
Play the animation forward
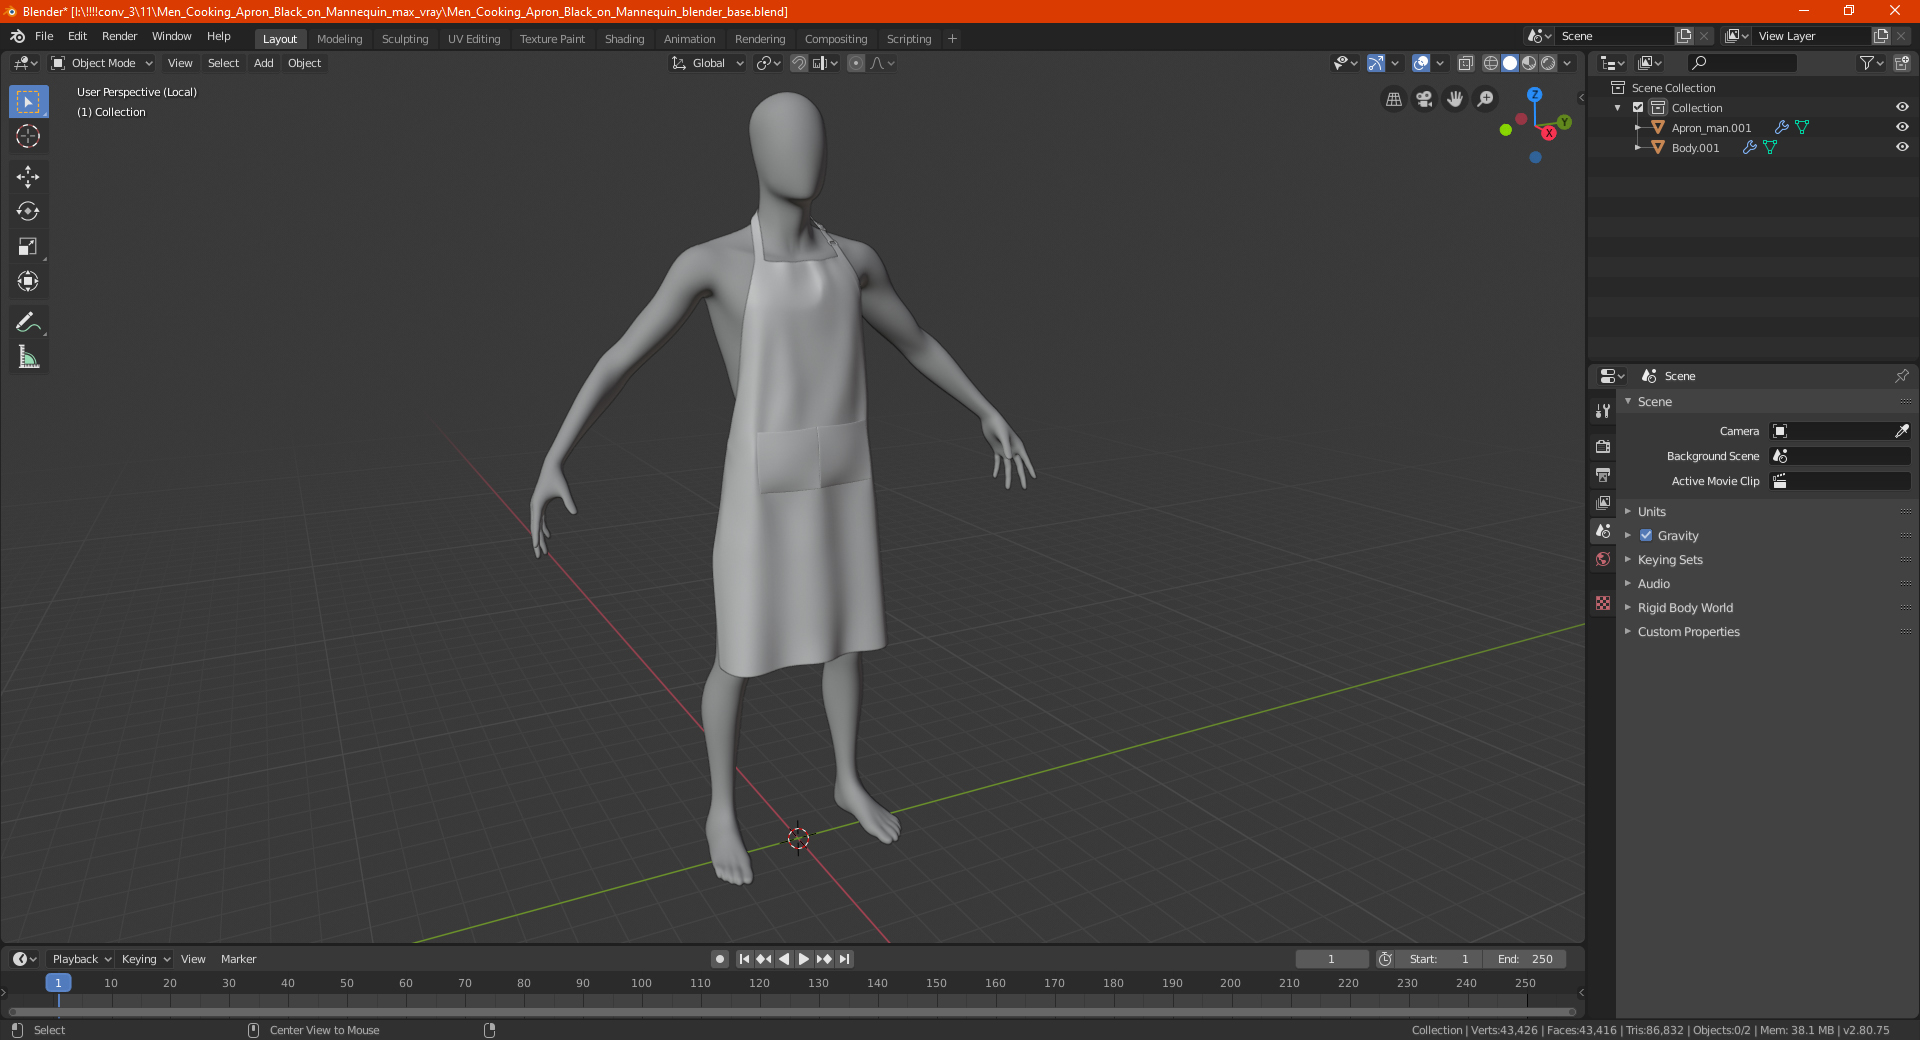coord(804,959)
